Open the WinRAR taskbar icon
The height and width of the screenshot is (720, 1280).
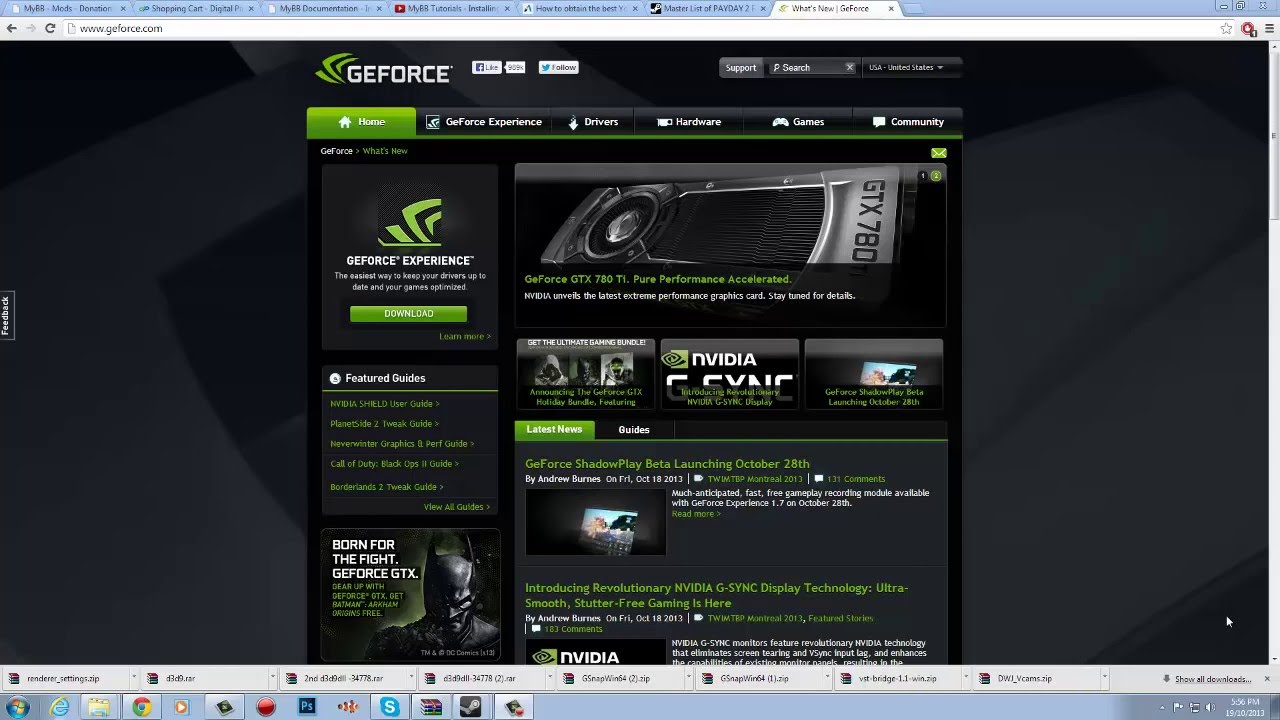click(x=430, y=707)
